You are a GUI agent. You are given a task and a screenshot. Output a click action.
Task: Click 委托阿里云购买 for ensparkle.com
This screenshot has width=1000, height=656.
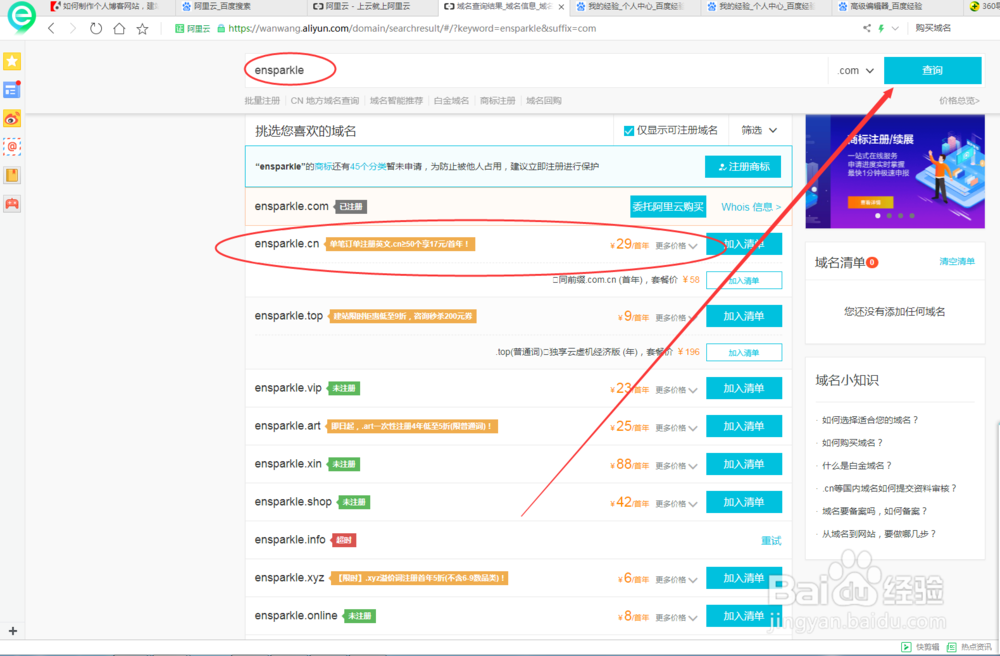(x=668, y=207)
